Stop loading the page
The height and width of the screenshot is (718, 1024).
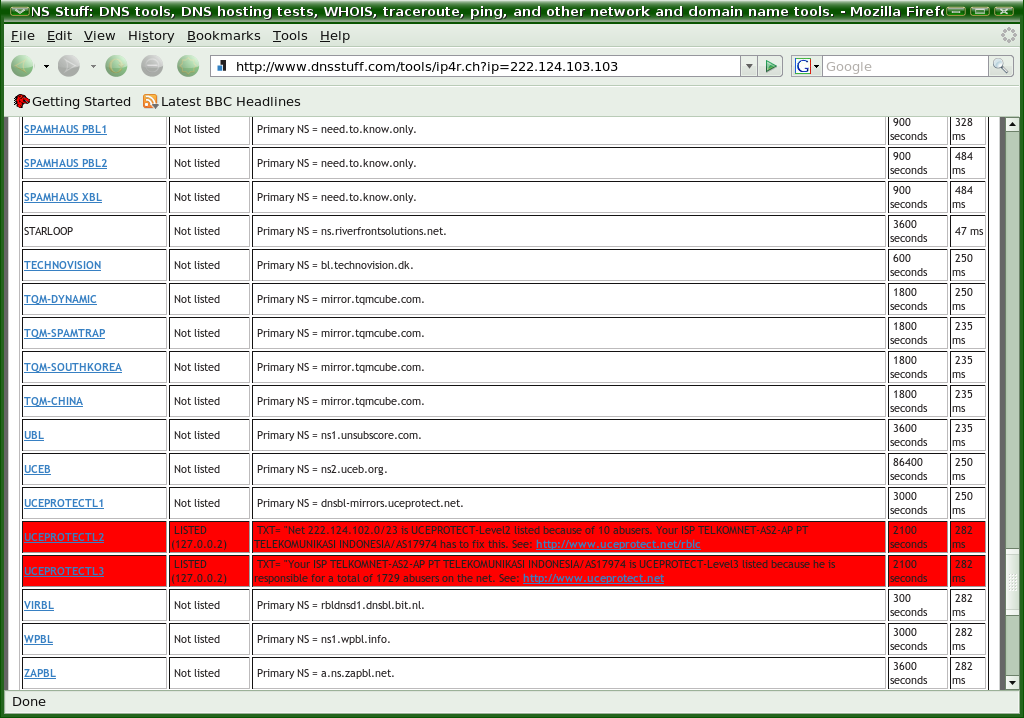tap(152, 66)
